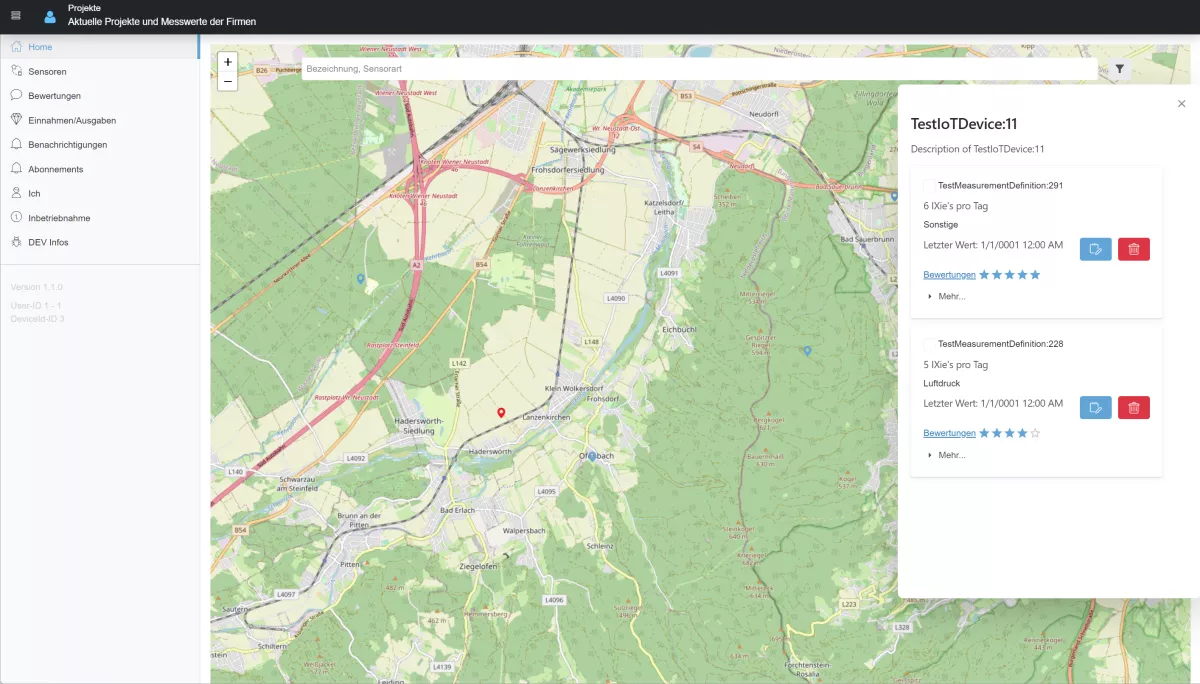Open Benachrichtigungen in the sidebar

pyautogui.click(x=67, y=145)
